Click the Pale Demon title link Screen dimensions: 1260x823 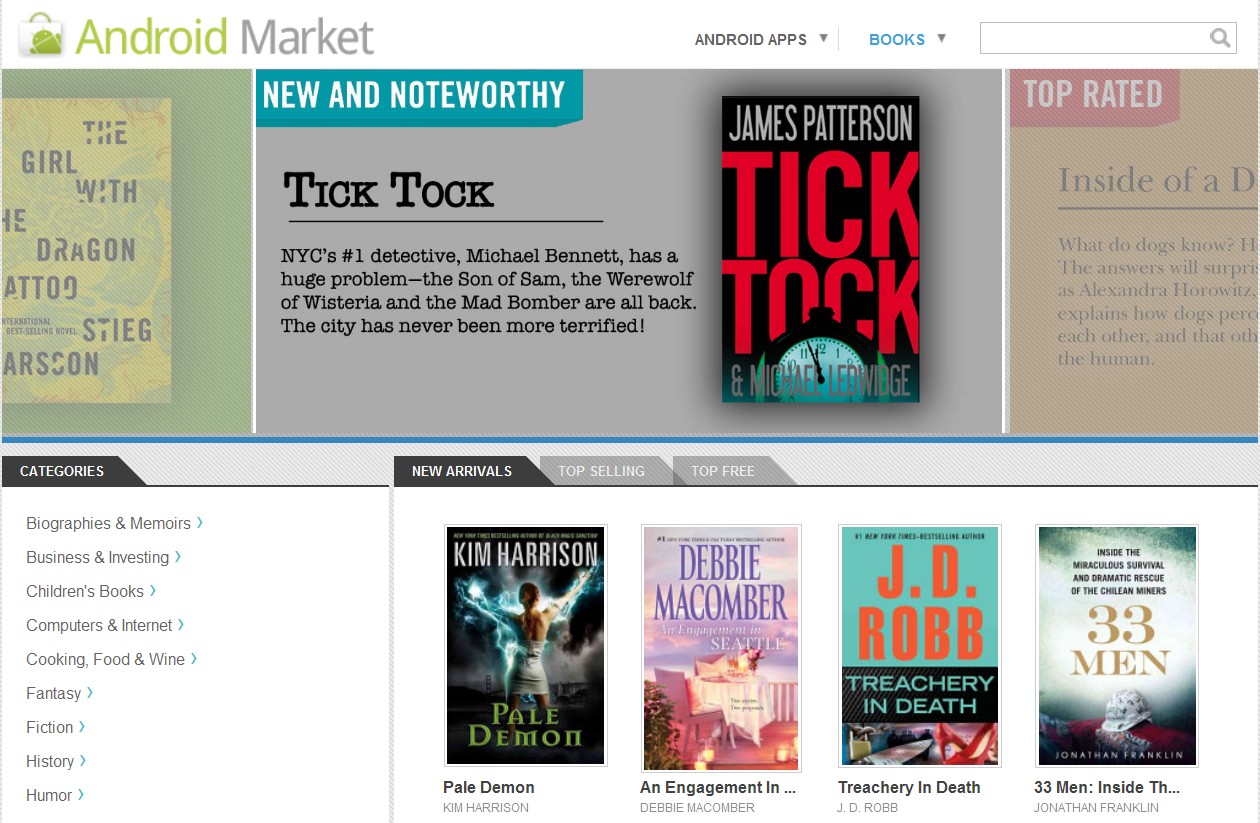489,787
